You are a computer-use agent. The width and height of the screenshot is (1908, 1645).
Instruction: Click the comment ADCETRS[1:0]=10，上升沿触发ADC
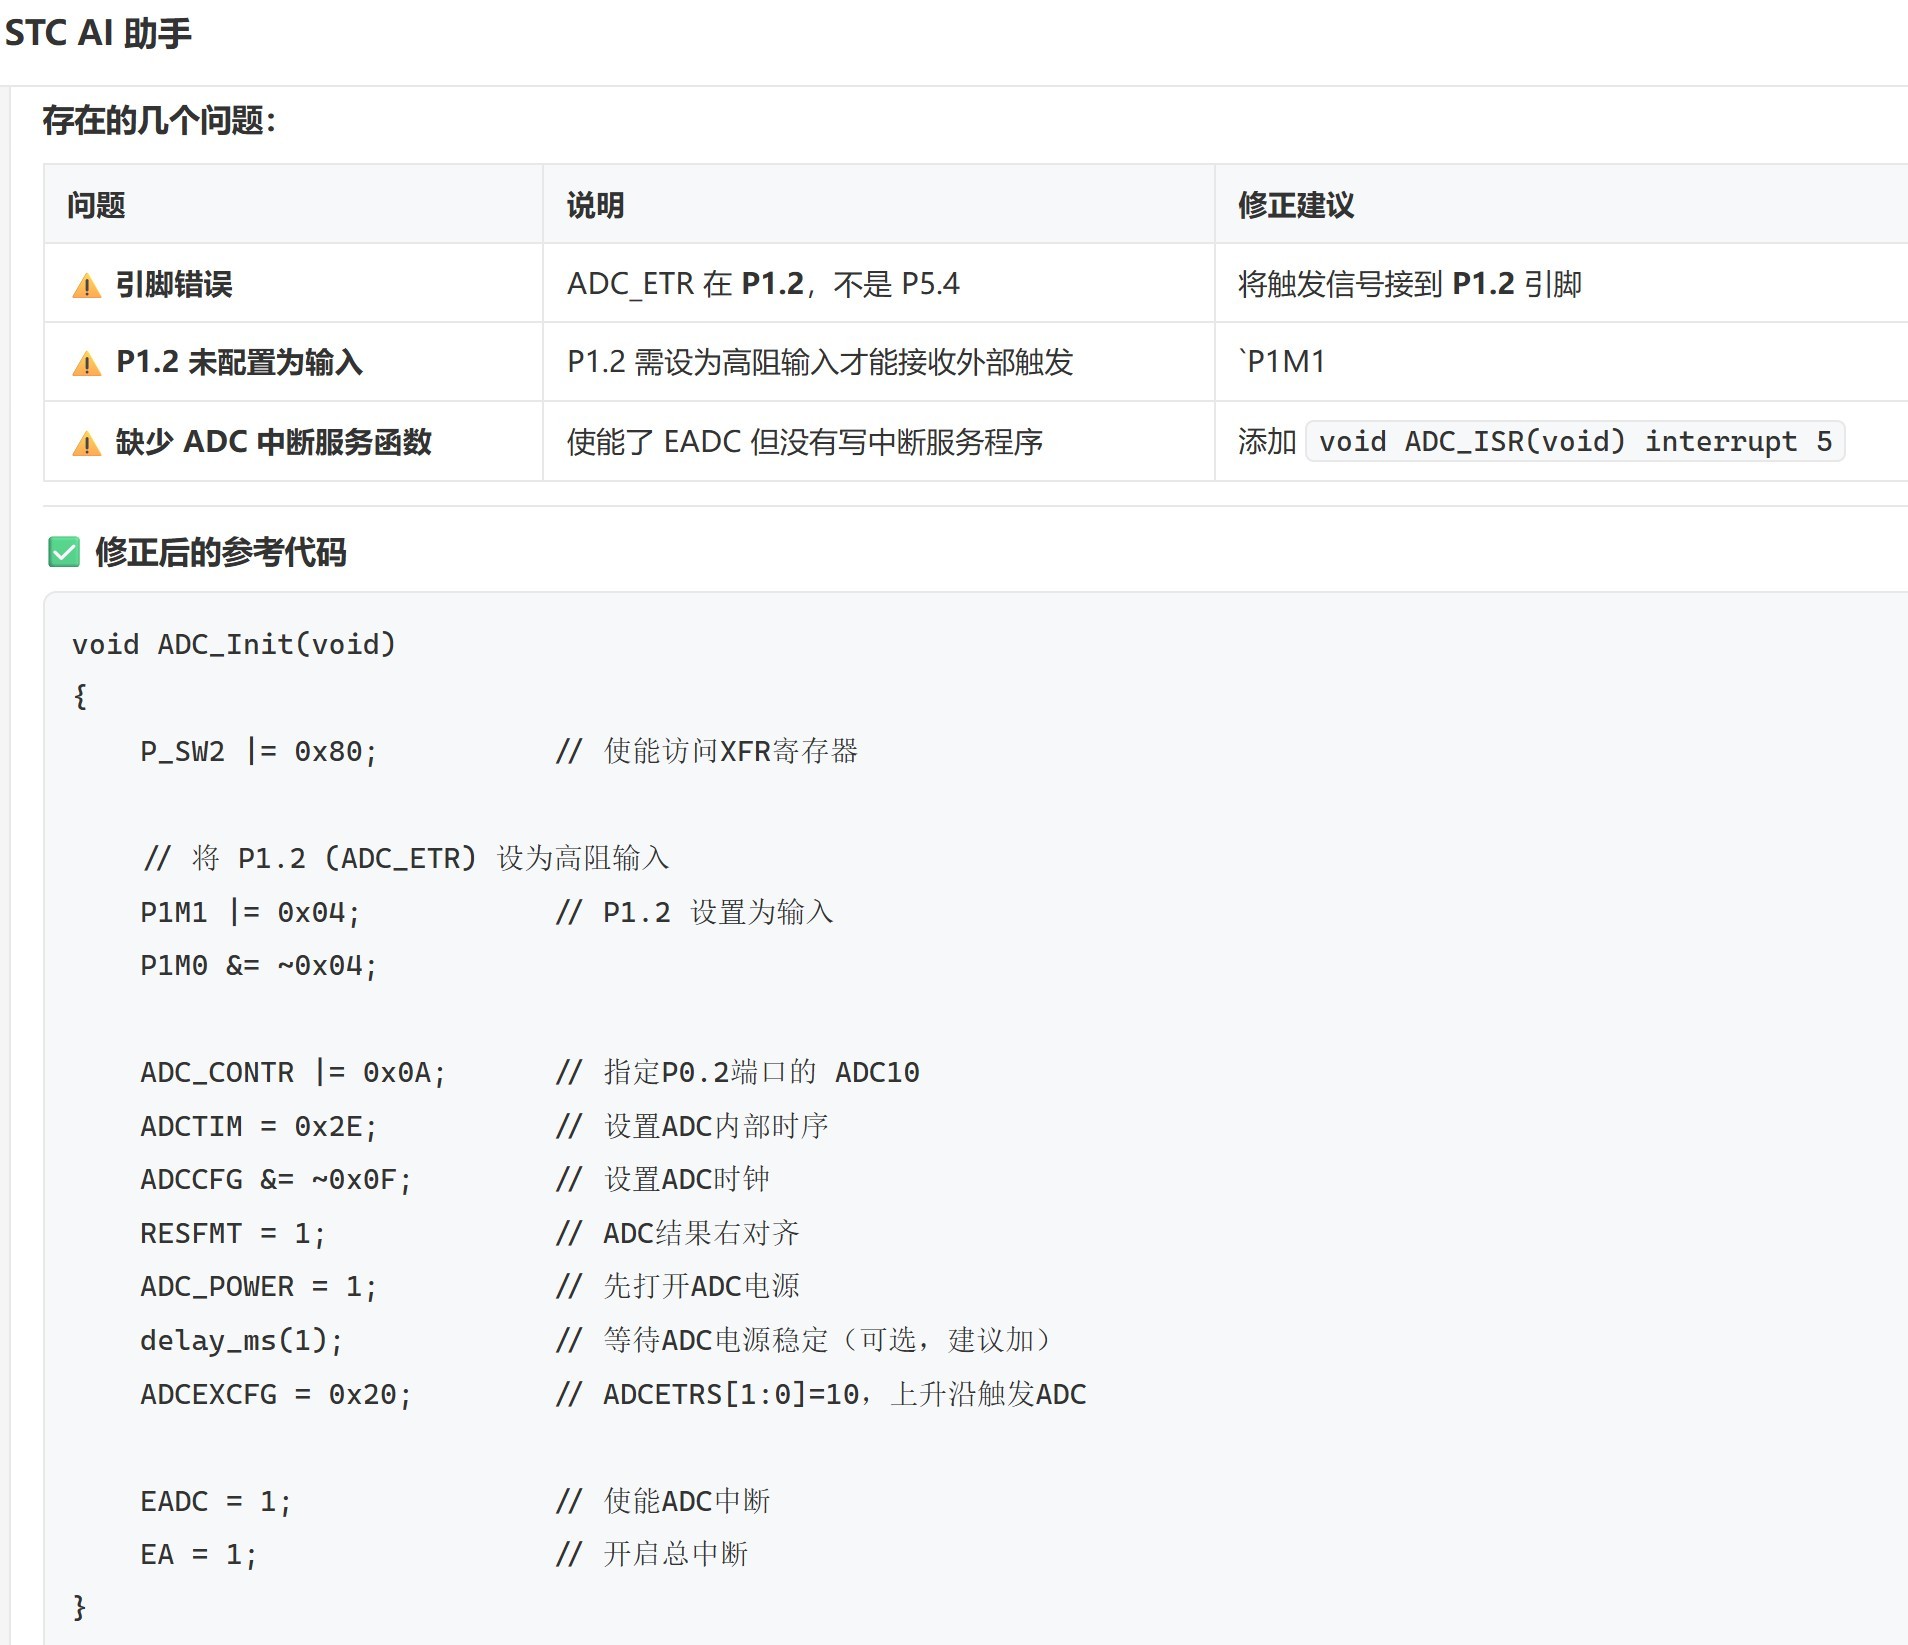pyautogui.click(x=821, y=1394)
